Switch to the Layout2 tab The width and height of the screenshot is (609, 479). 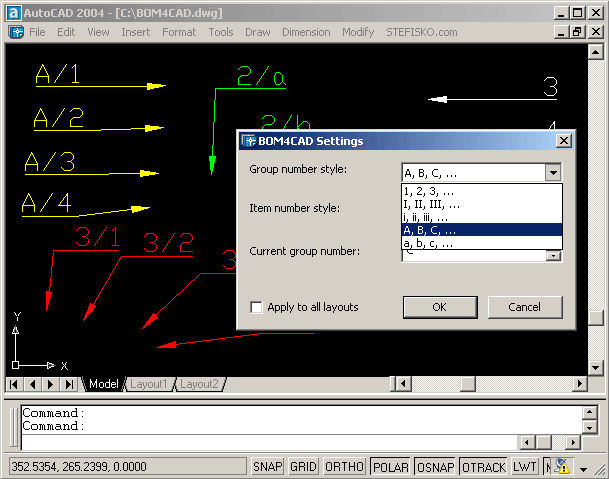pos(199,384)
